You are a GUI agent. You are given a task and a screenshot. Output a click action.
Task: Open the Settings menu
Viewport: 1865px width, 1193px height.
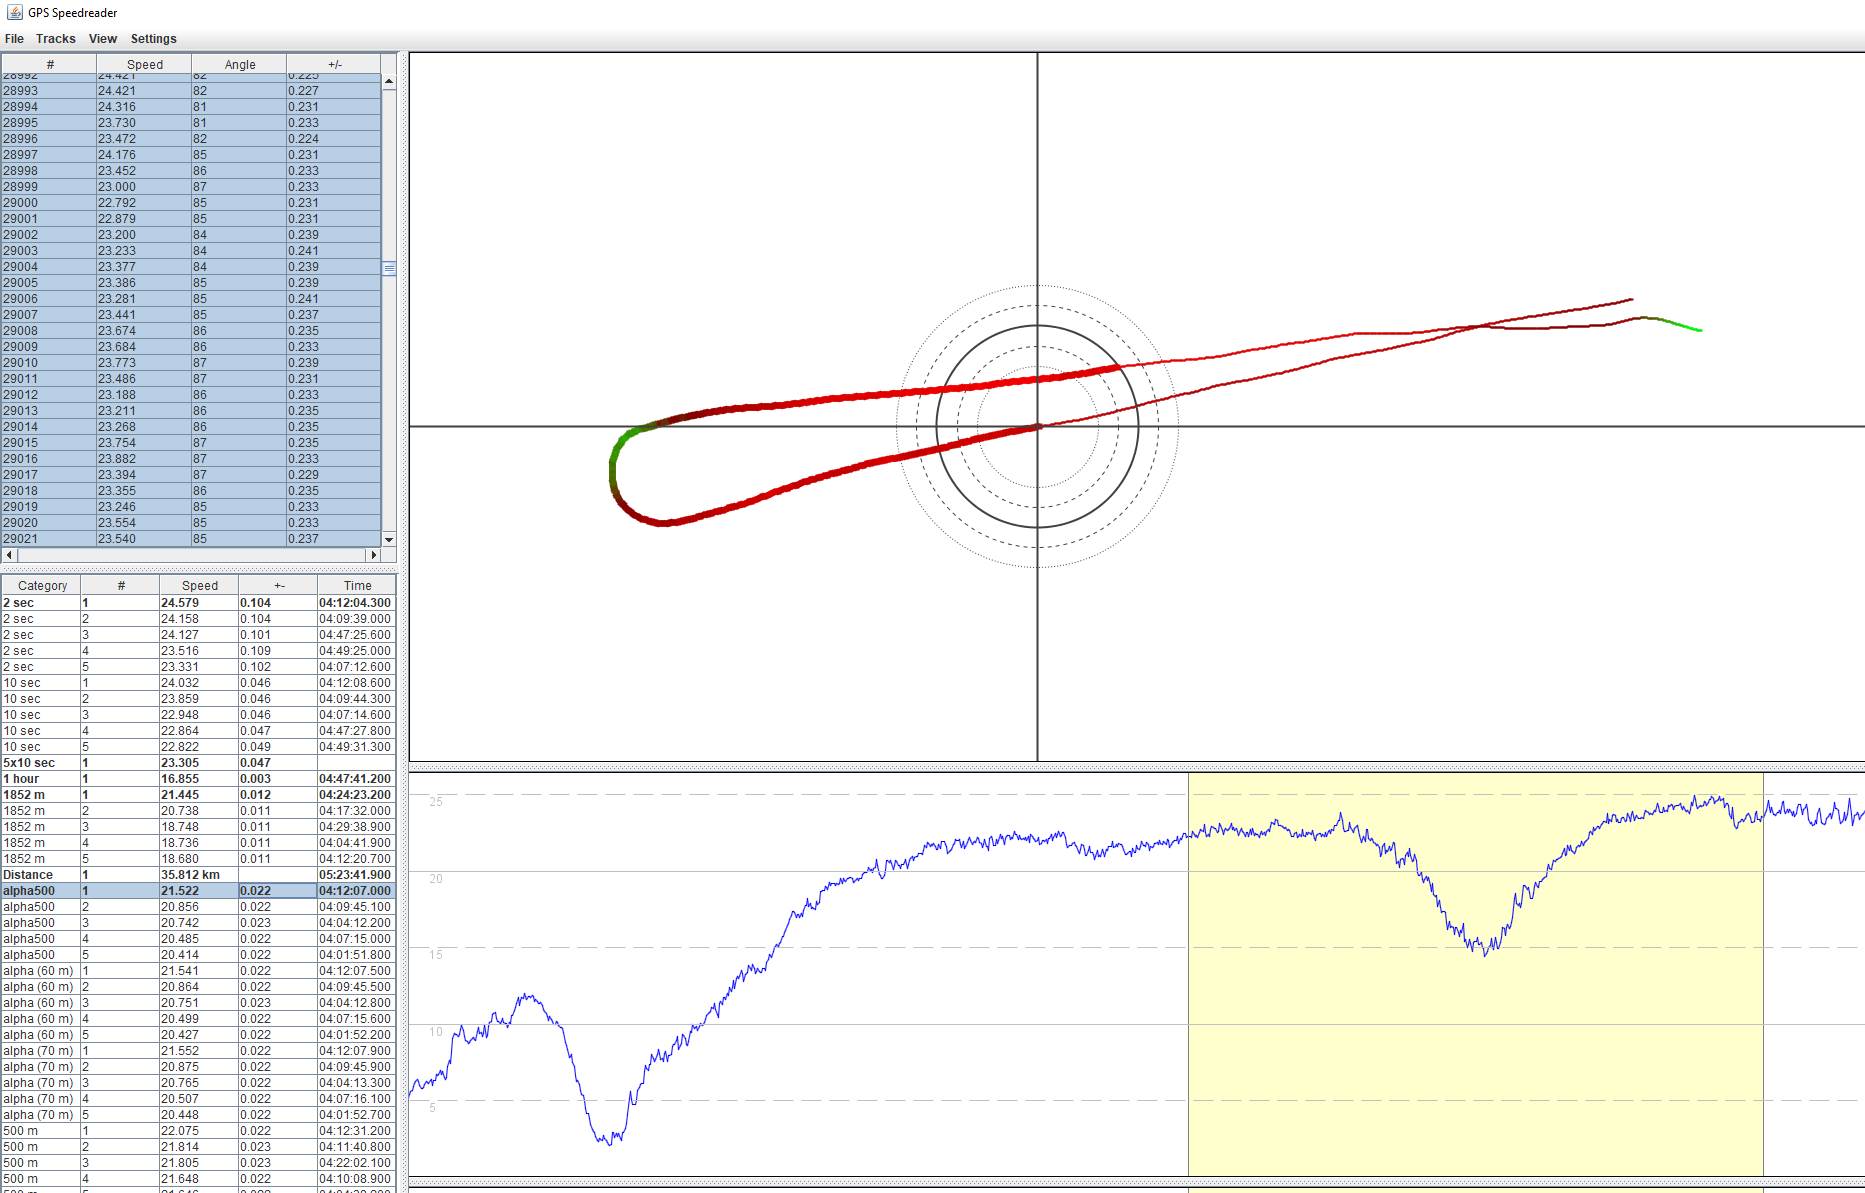[152, 38]
